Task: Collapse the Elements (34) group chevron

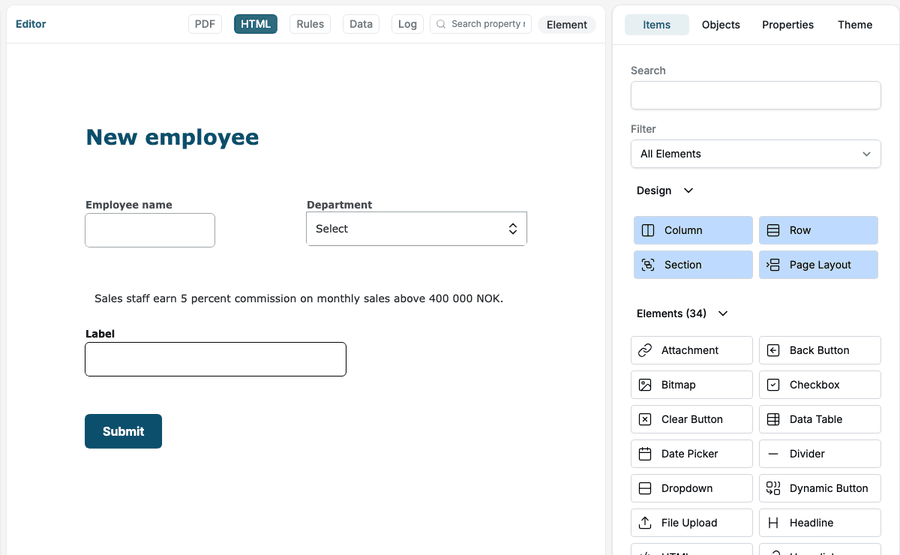Action: tap(723, 313)
